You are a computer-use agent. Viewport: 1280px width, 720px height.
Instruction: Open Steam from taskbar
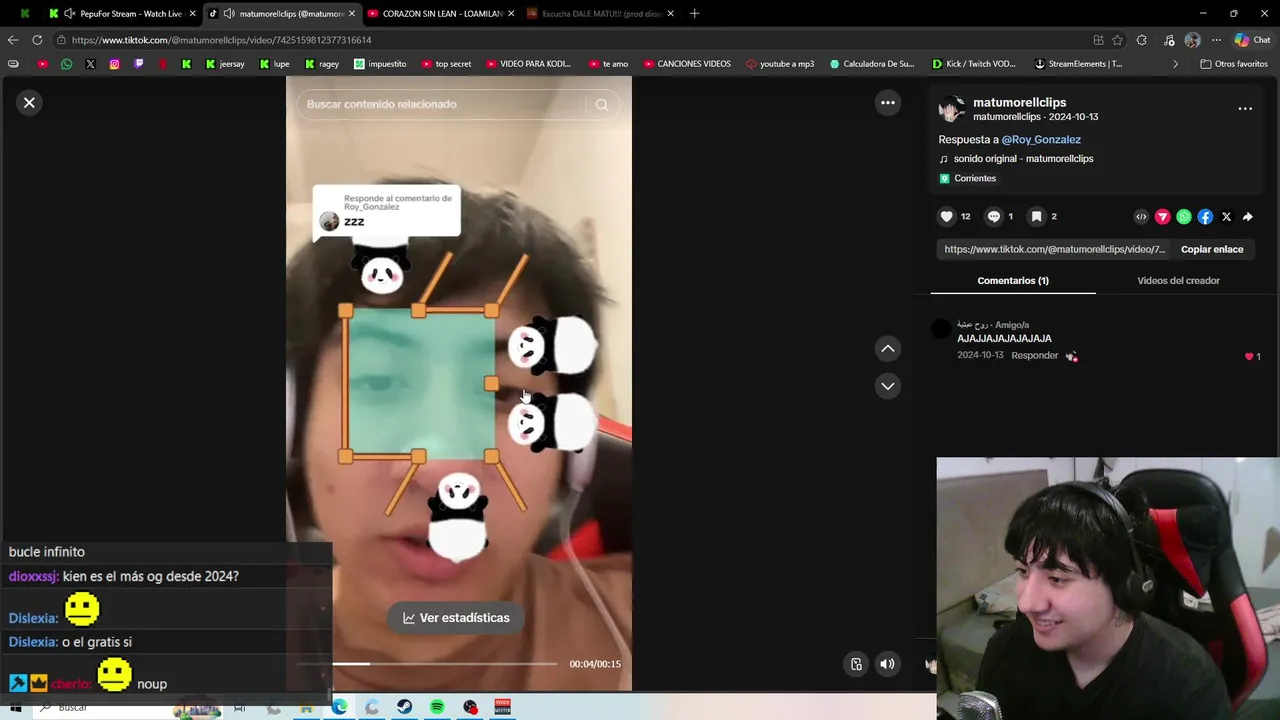pos(404,707)
